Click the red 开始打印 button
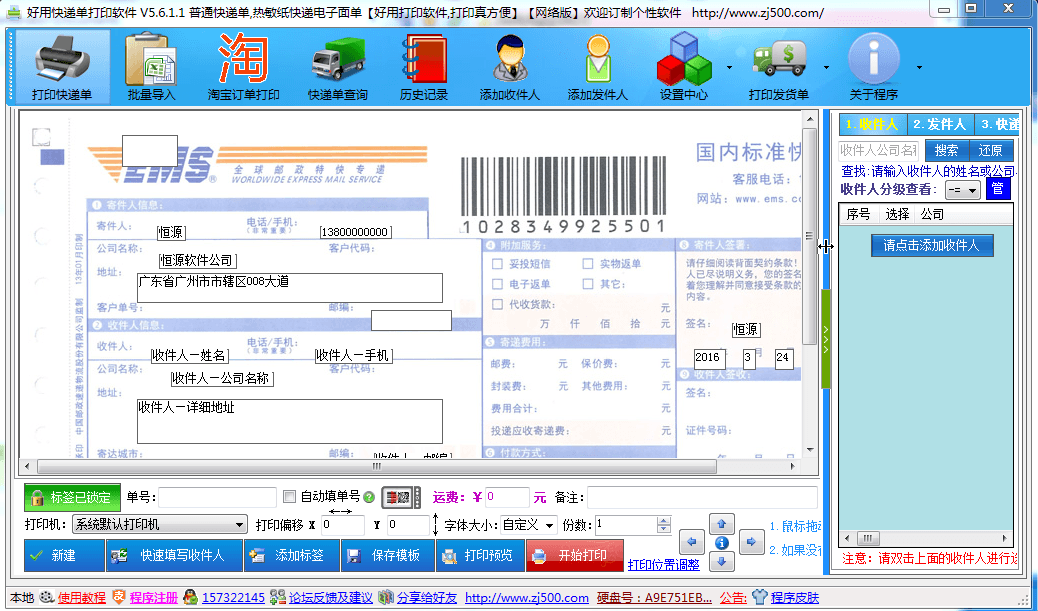Image resolution: width=1038 pixels, height=611 pixels. click(574, 555)
